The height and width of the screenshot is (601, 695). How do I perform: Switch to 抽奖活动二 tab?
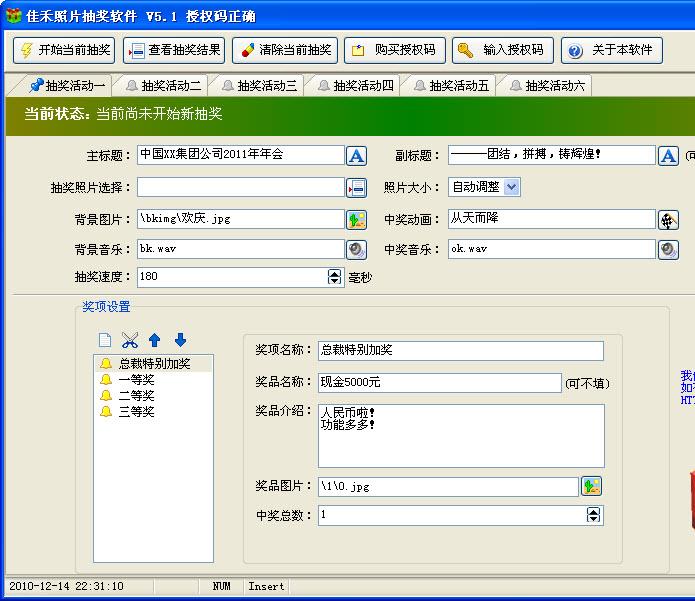point(162,86)
